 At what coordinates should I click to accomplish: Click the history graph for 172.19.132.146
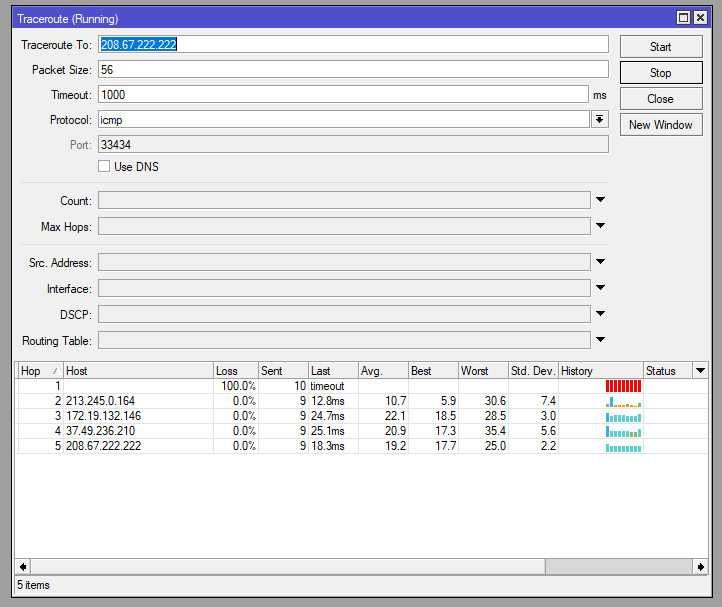623,417
